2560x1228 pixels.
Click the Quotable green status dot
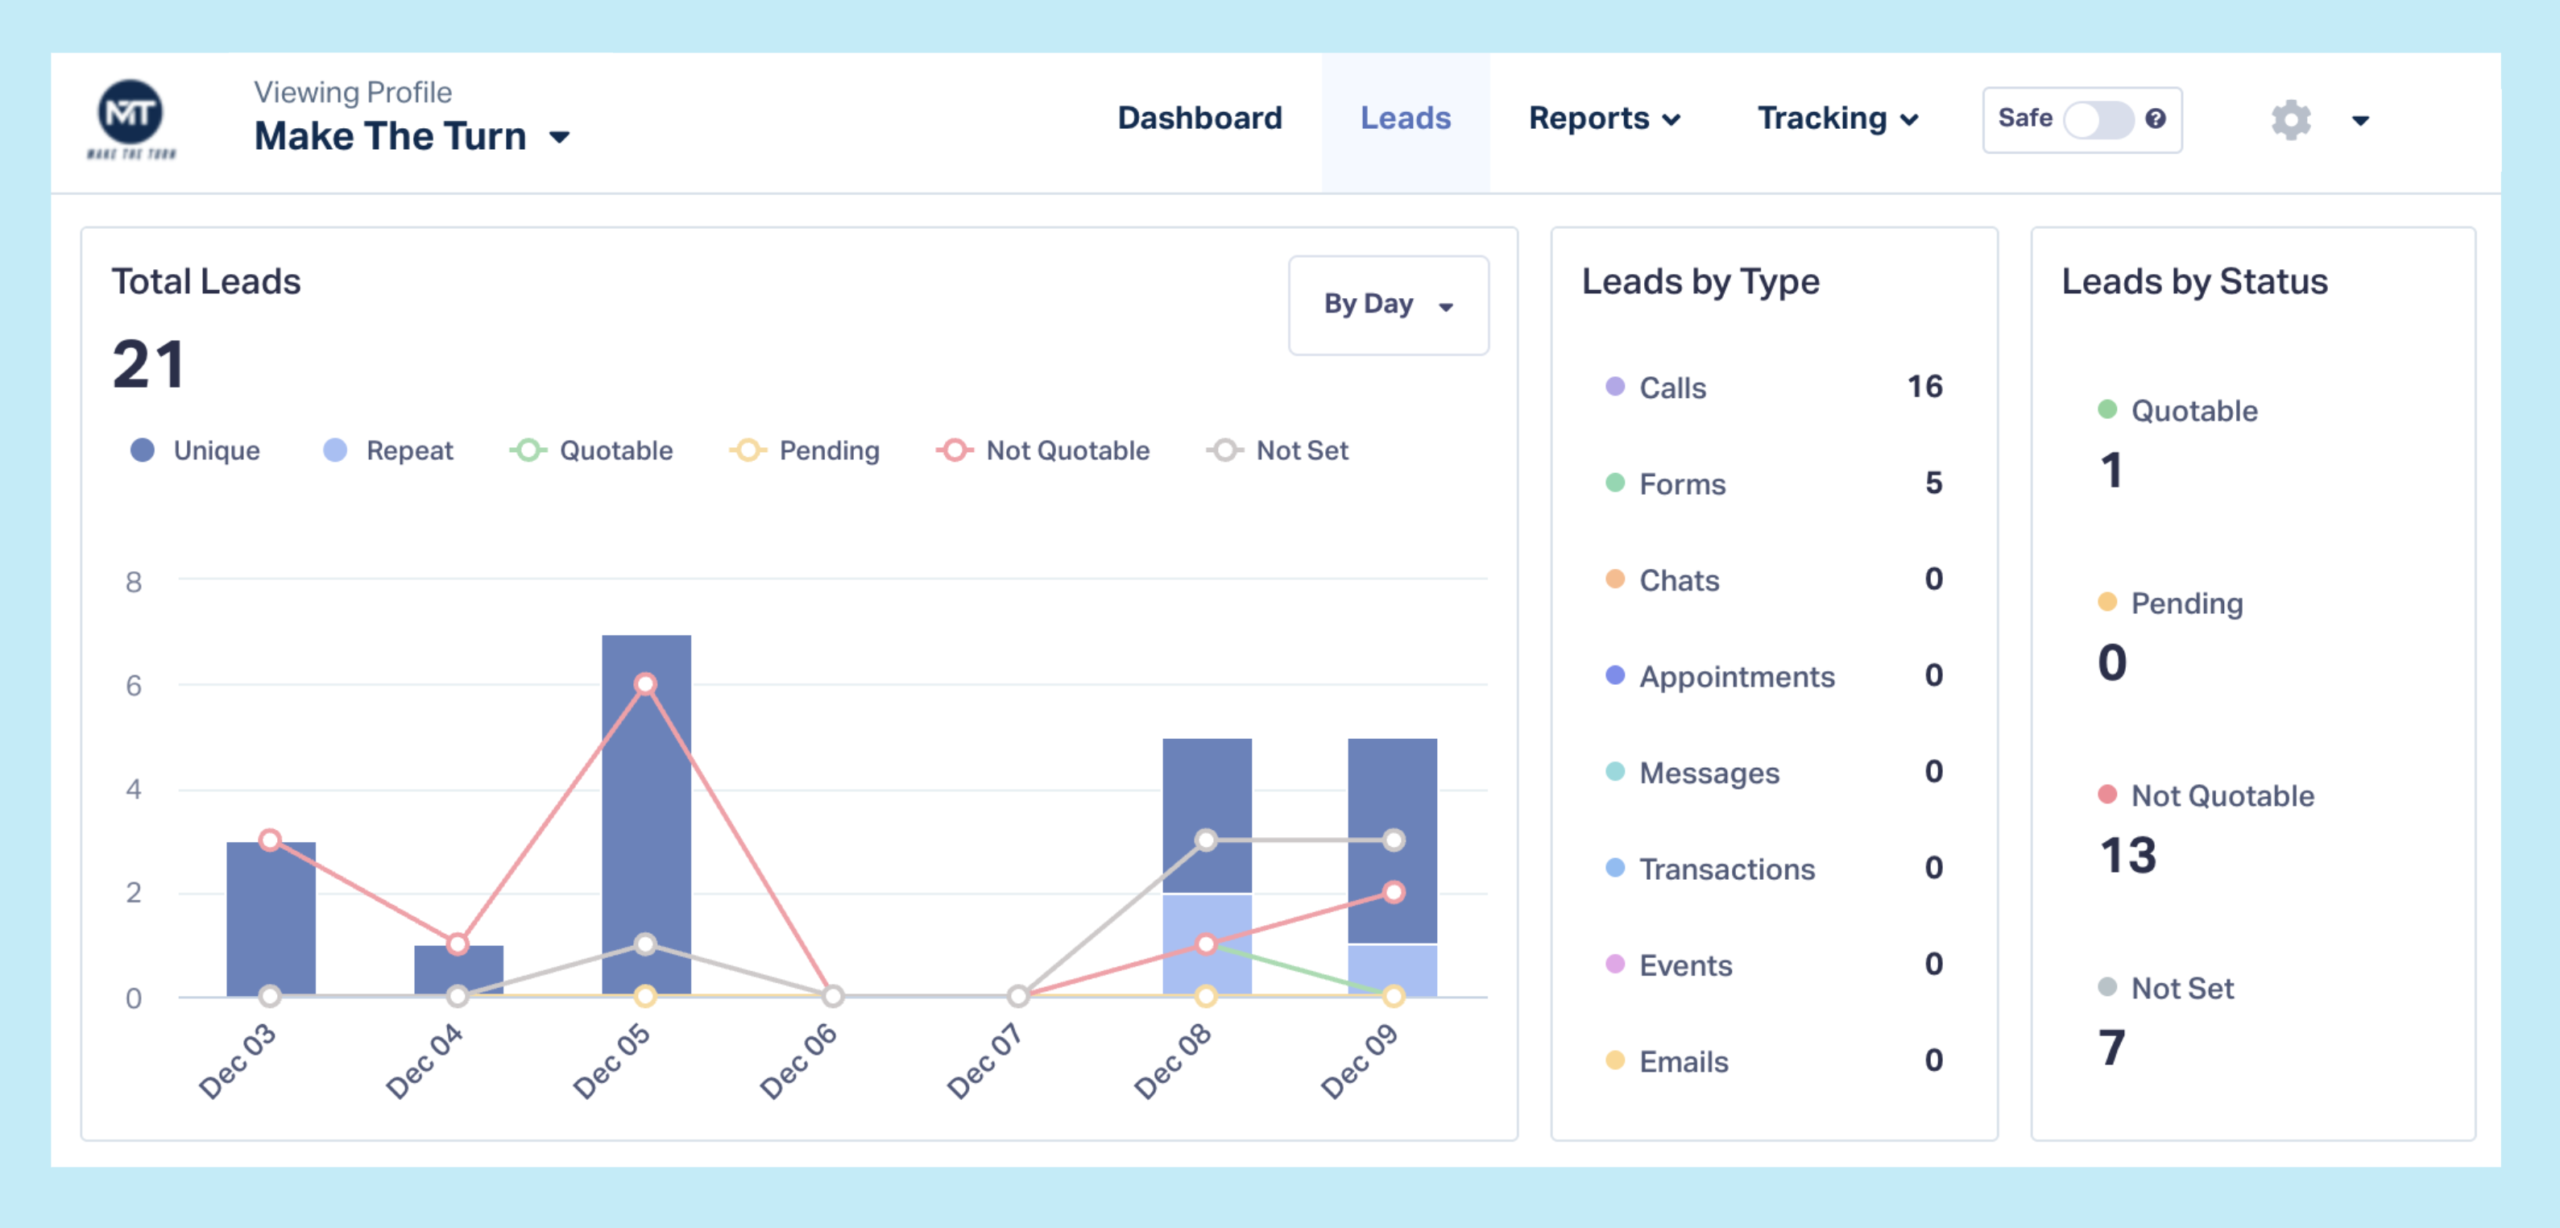click(x=2107, y=410)
